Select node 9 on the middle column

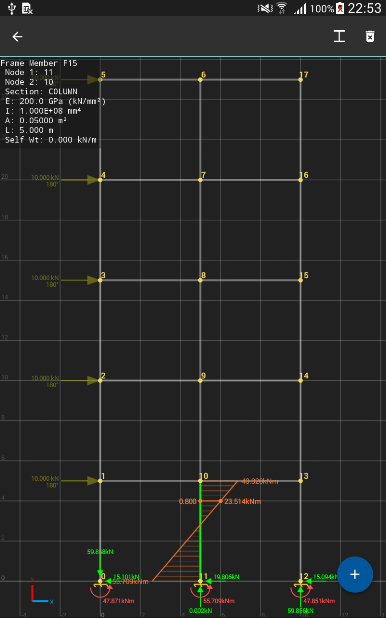coord(200,380)
